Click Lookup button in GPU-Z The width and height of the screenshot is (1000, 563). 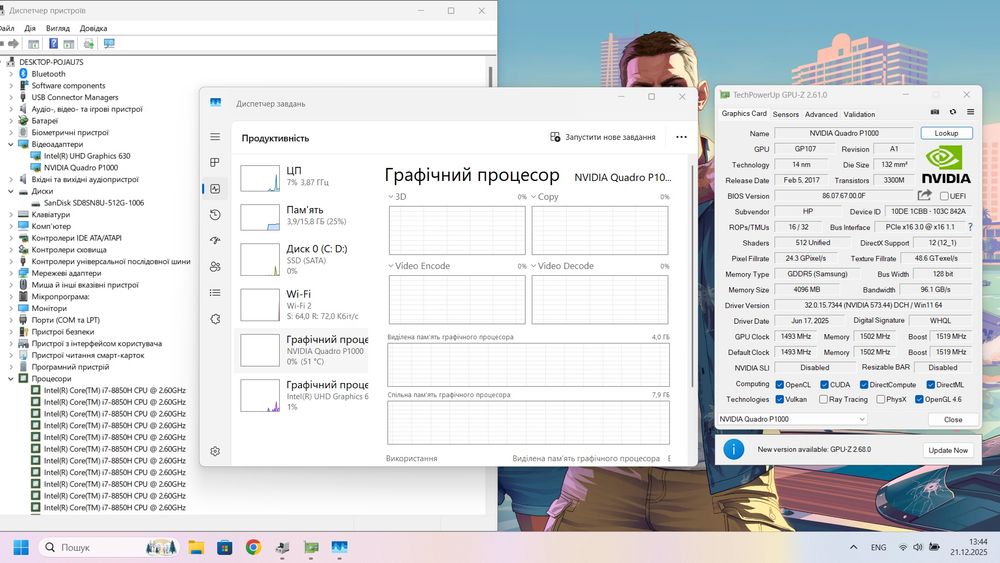tap(946, 133)
